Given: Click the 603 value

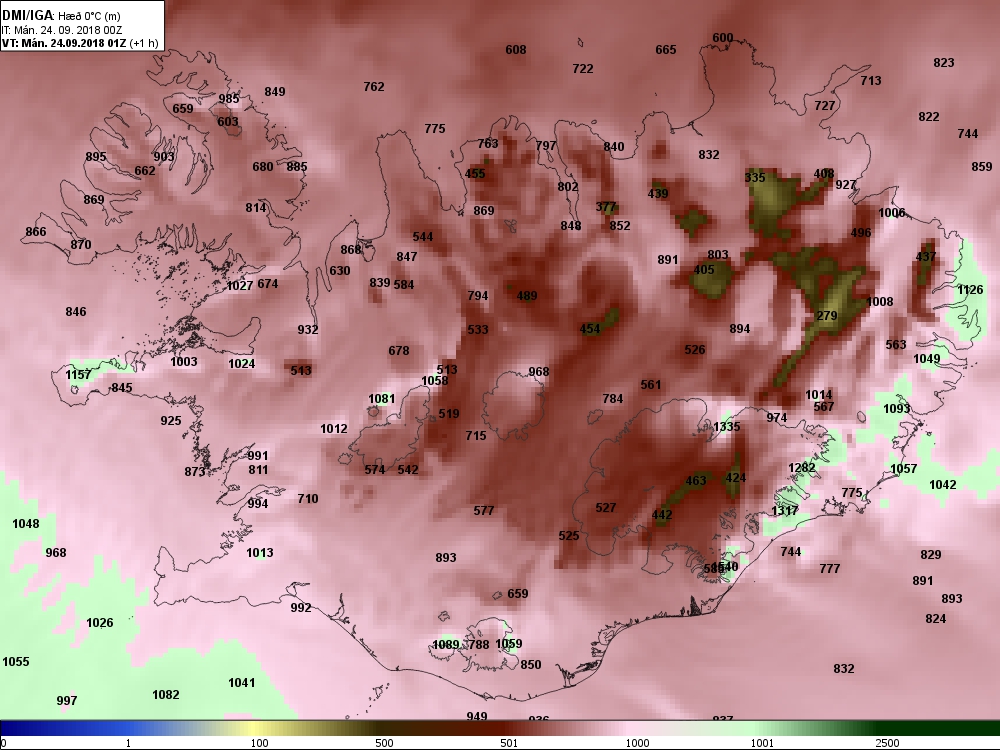Looking at the screenshot, I should click(x=228, y=121).
